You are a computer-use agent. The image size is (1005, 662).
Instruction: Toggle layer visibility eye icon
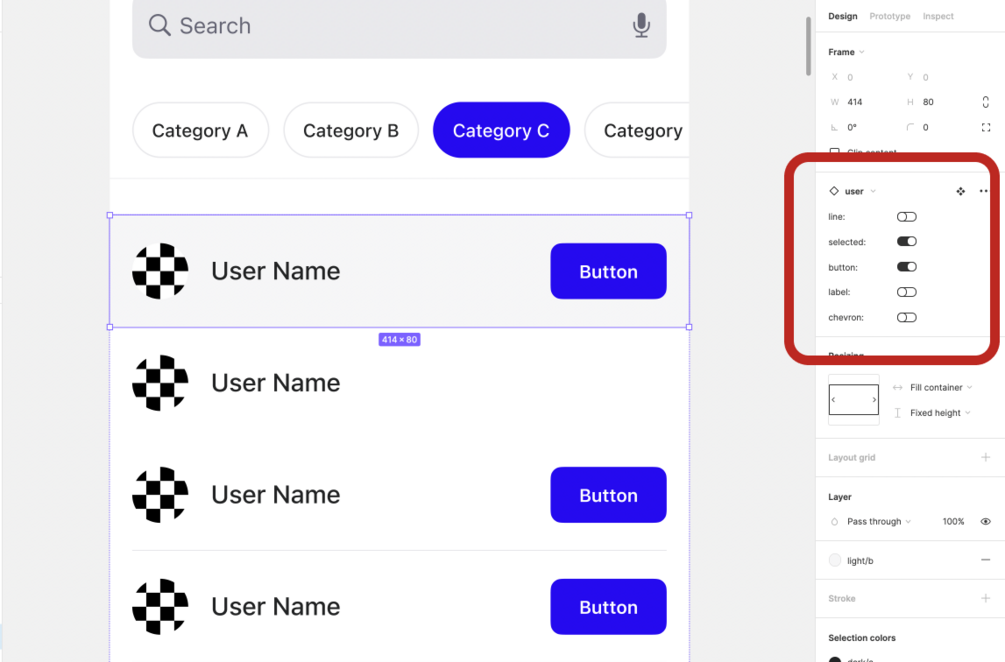pyautogui.click(x=986, y=521)
